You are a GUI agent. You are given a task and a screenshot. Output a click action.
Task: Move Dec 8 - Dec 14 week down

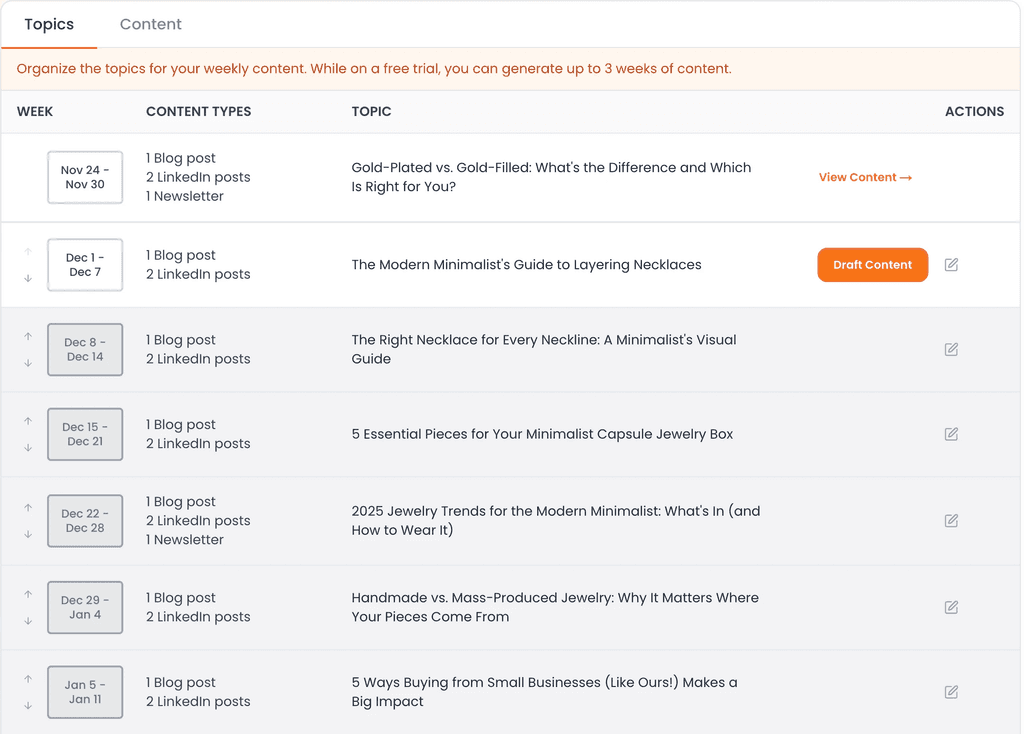28,363
